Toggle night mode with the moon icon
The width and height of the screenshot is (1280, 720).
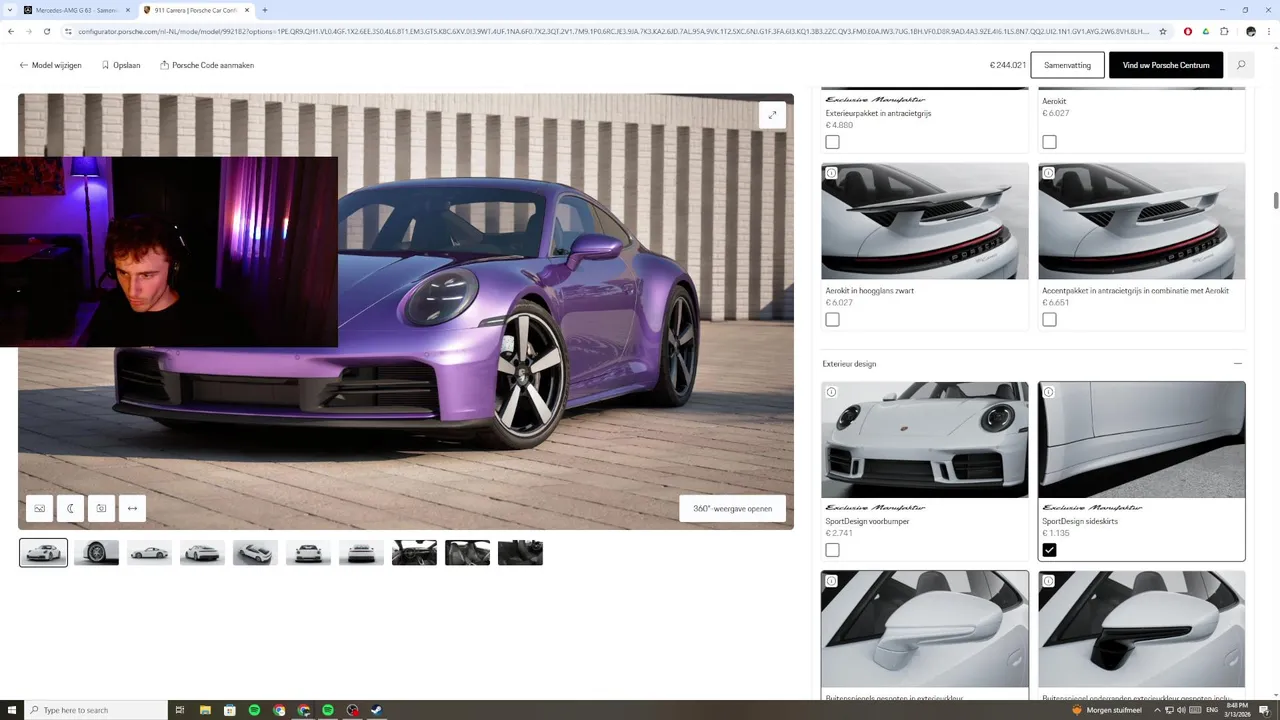pyautogui.click(x=71, y=508)
